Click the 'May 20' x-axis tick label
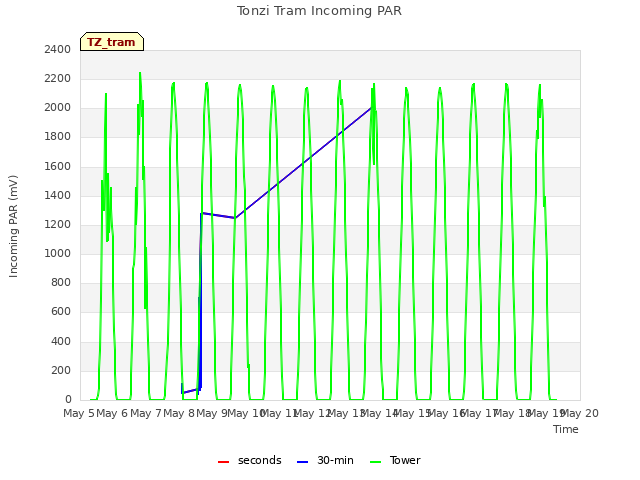 [580, 413]
